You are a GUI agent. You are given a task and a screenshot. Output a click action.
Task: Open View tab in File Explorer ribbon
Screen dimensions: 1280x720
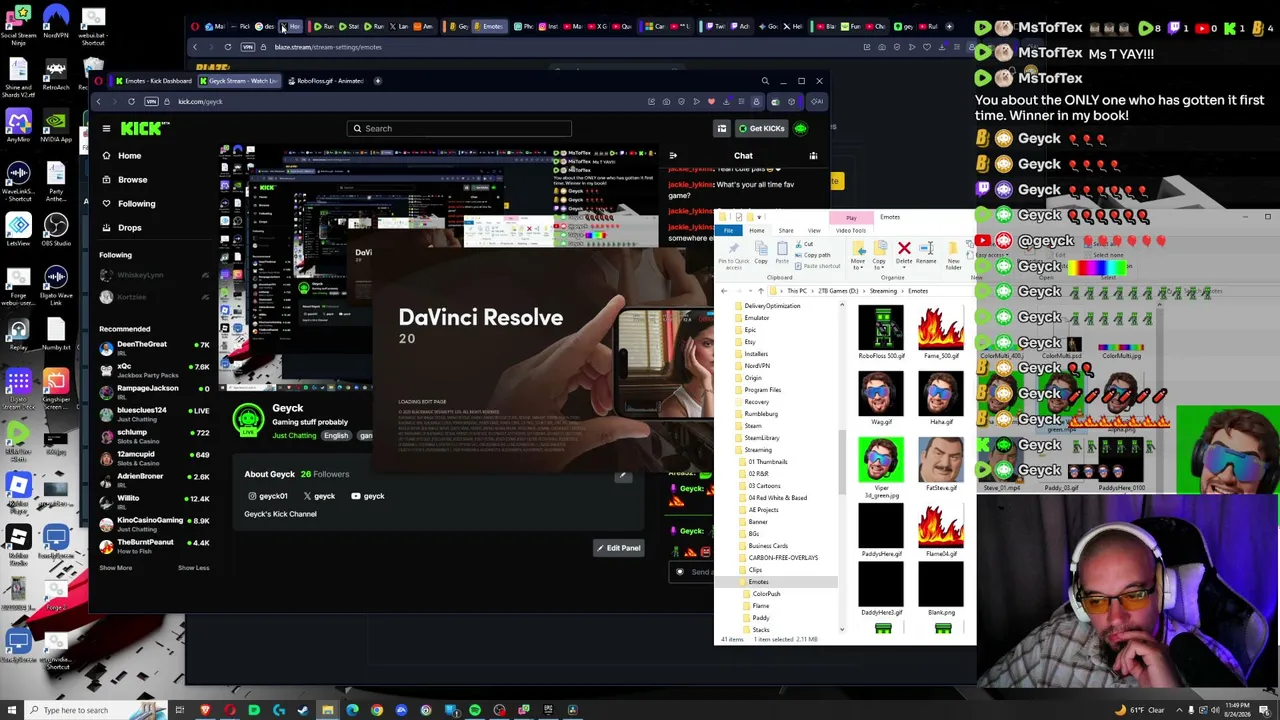[x=814, y=231]
